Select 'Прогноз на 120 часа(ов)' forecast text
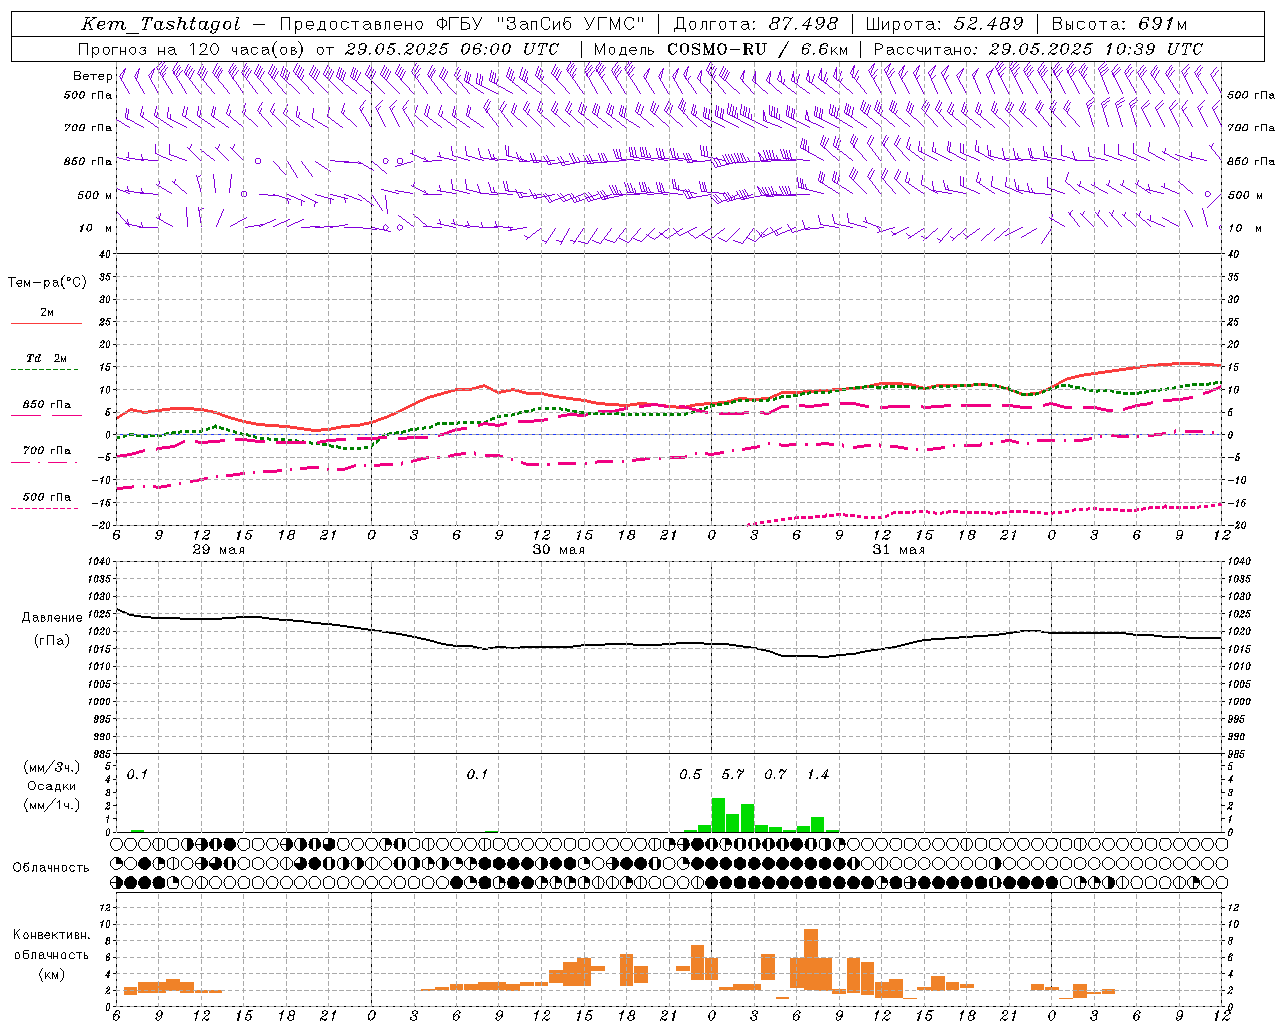The image size is (1280, 1024). coord(192,49)
